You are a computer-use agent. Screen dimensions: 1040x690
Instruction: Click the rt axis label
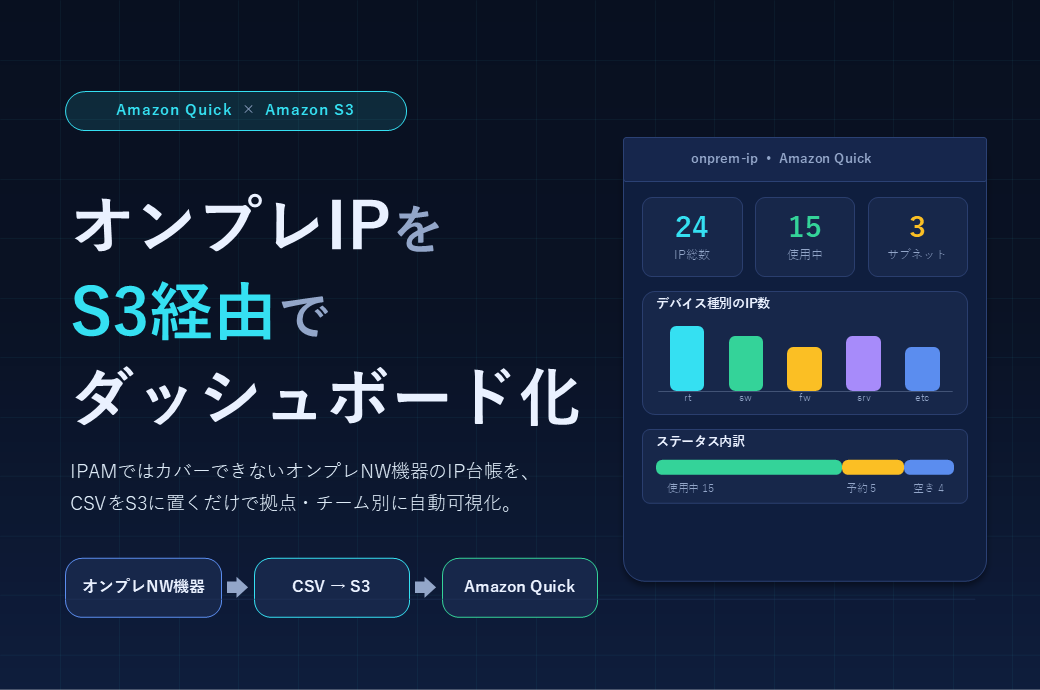(x=688, y=398)
